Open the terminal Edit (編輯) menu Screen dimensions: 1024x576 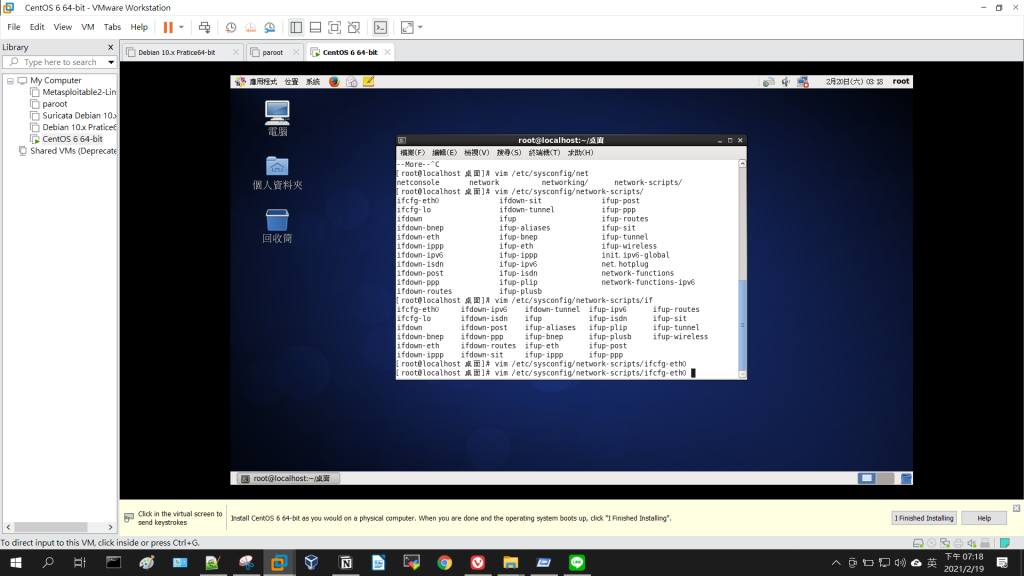444,153
